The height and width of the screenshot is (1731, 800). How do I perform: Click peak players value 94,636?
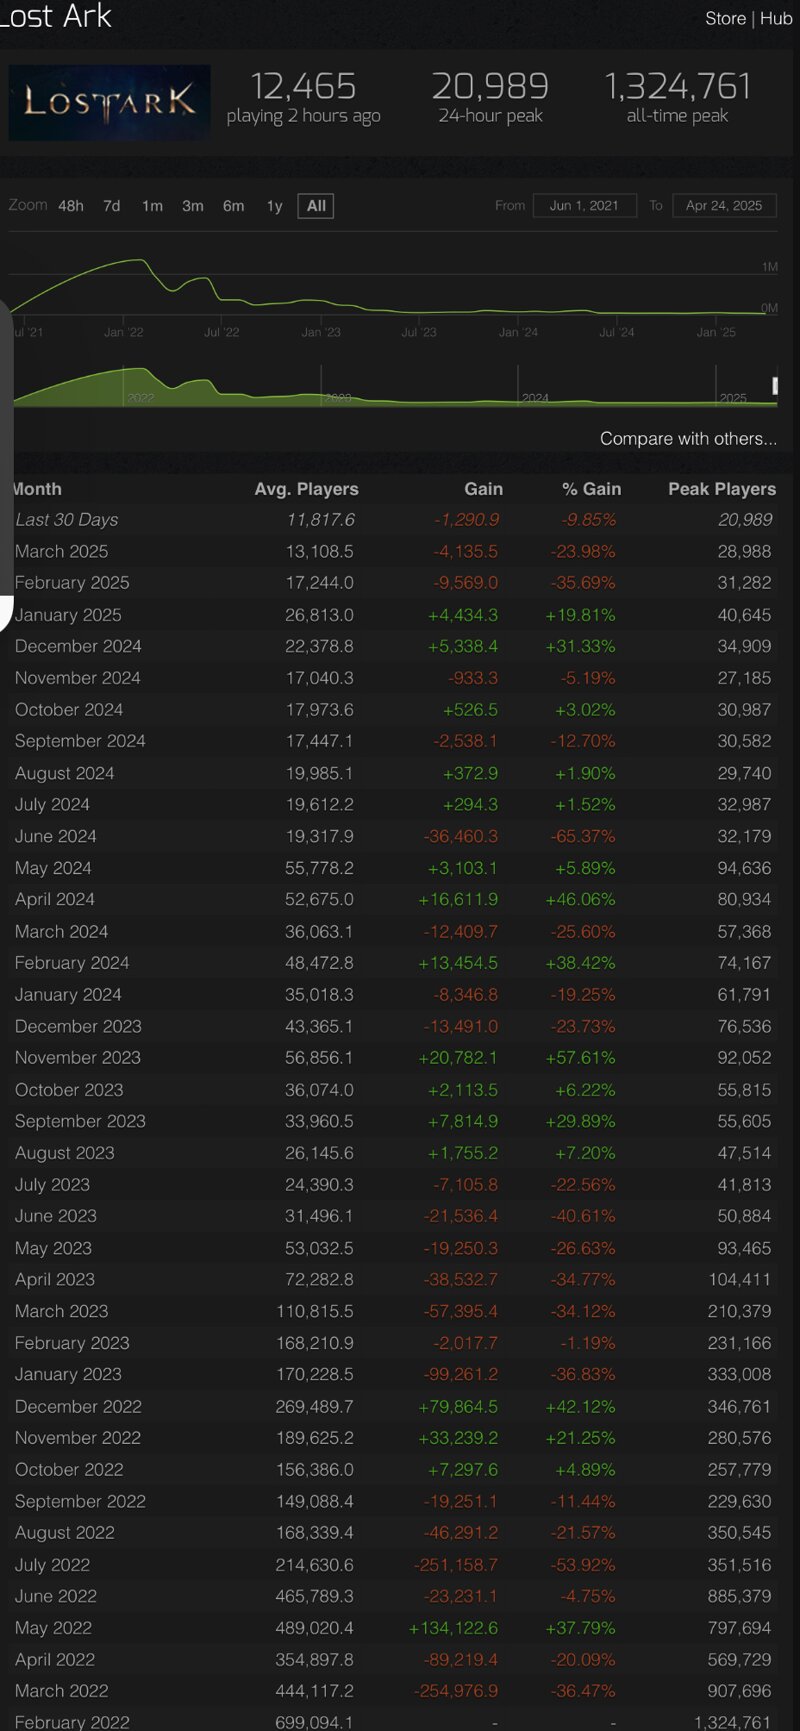click(x=744, y=868)
